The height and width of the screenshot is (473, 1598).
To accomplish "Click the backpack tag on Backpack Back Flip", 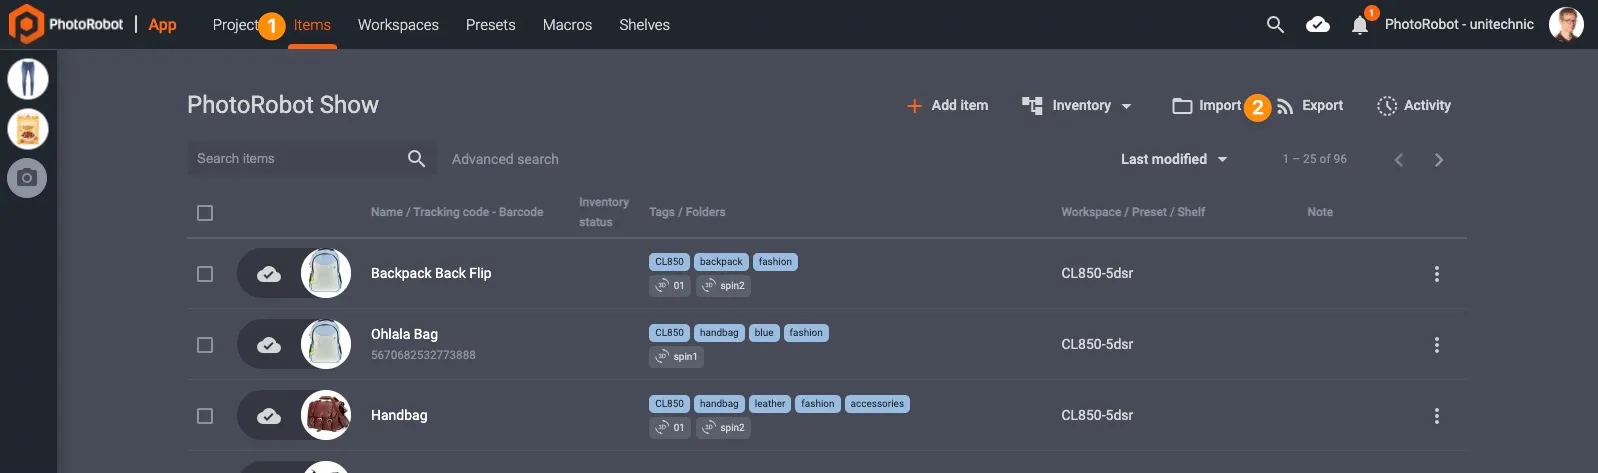I will (721, 262).
